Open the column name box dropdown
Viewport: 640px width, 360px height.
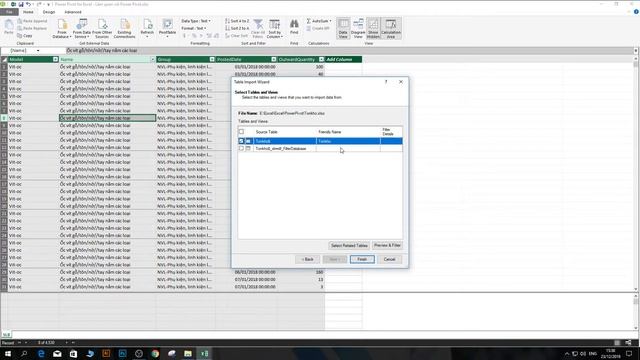pyautogui.click(x=38, y=51)
